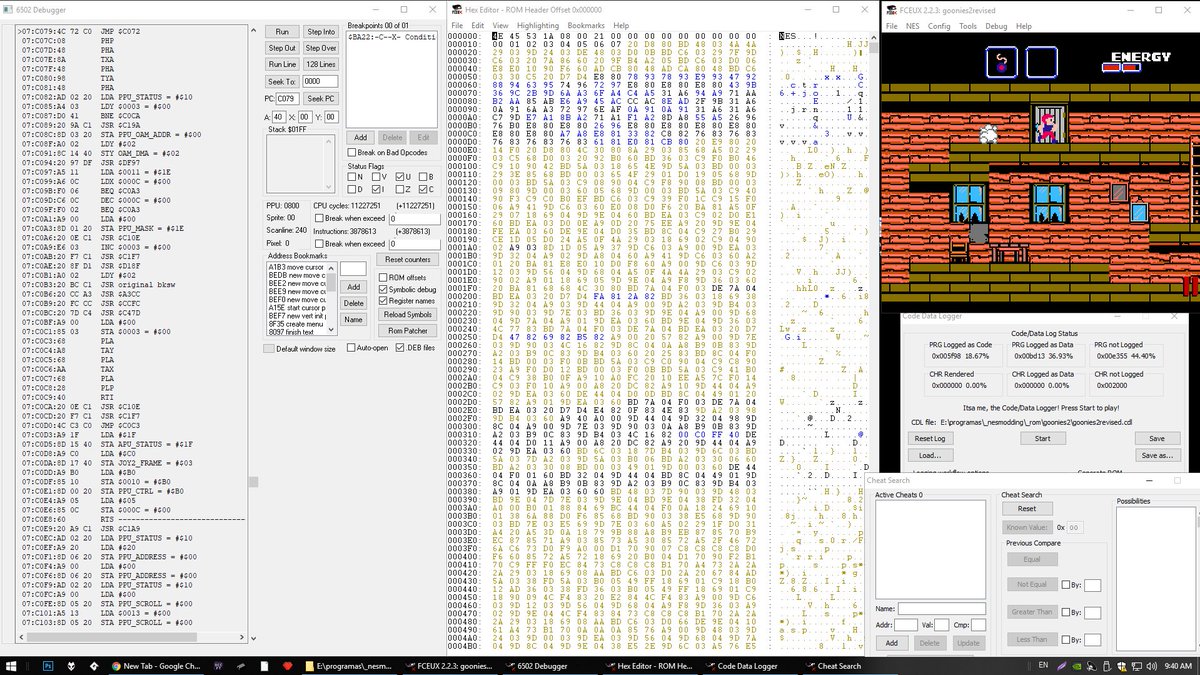Open the Hex Editor Edit menu

pos(478,25)
